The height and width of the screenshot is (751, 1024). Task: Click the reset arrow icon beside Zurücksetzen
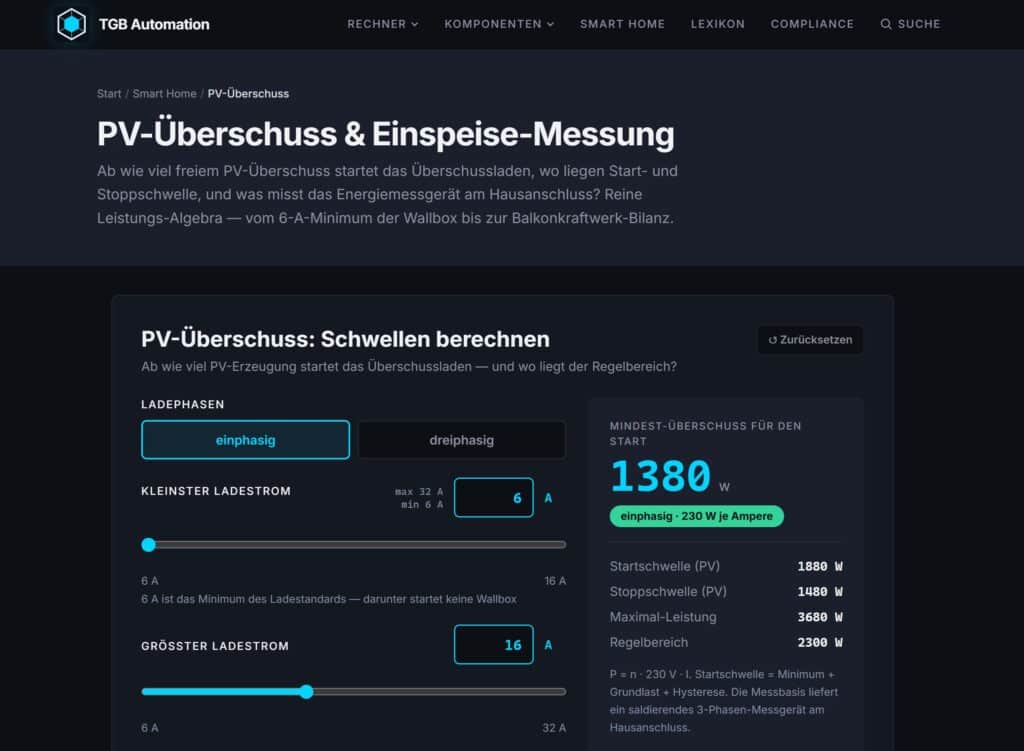[773, 340]
